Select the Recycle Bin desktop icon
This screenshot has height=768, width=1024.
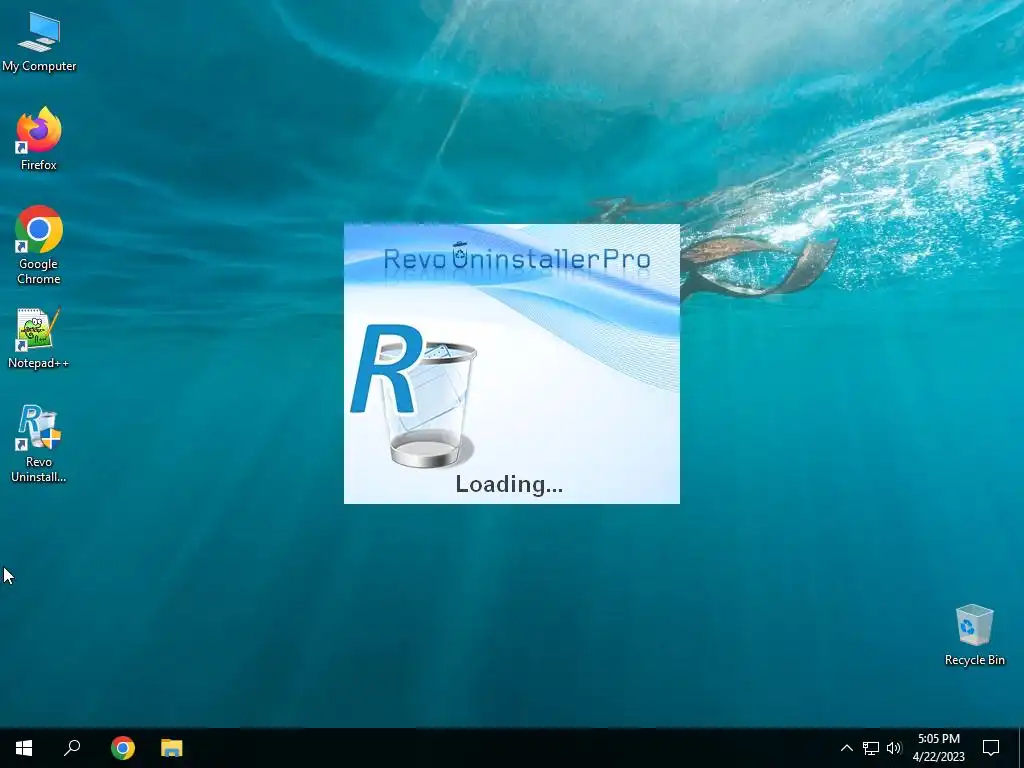click(x=974, y=635)
